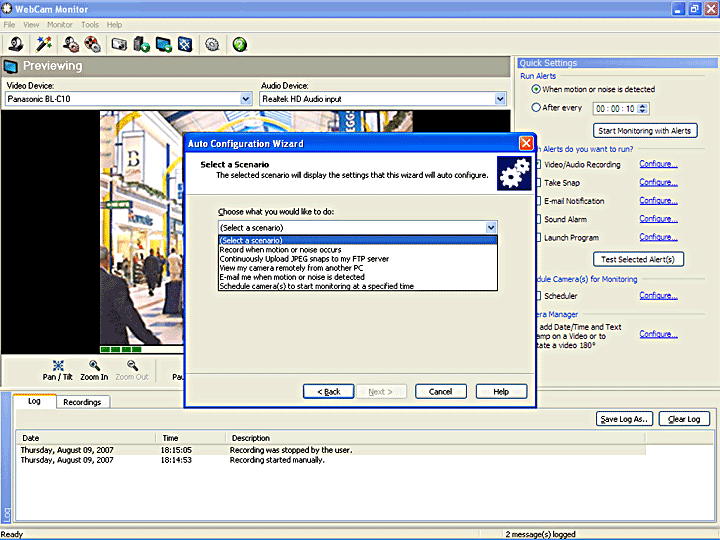Open the Video Device dropdown

246,99
